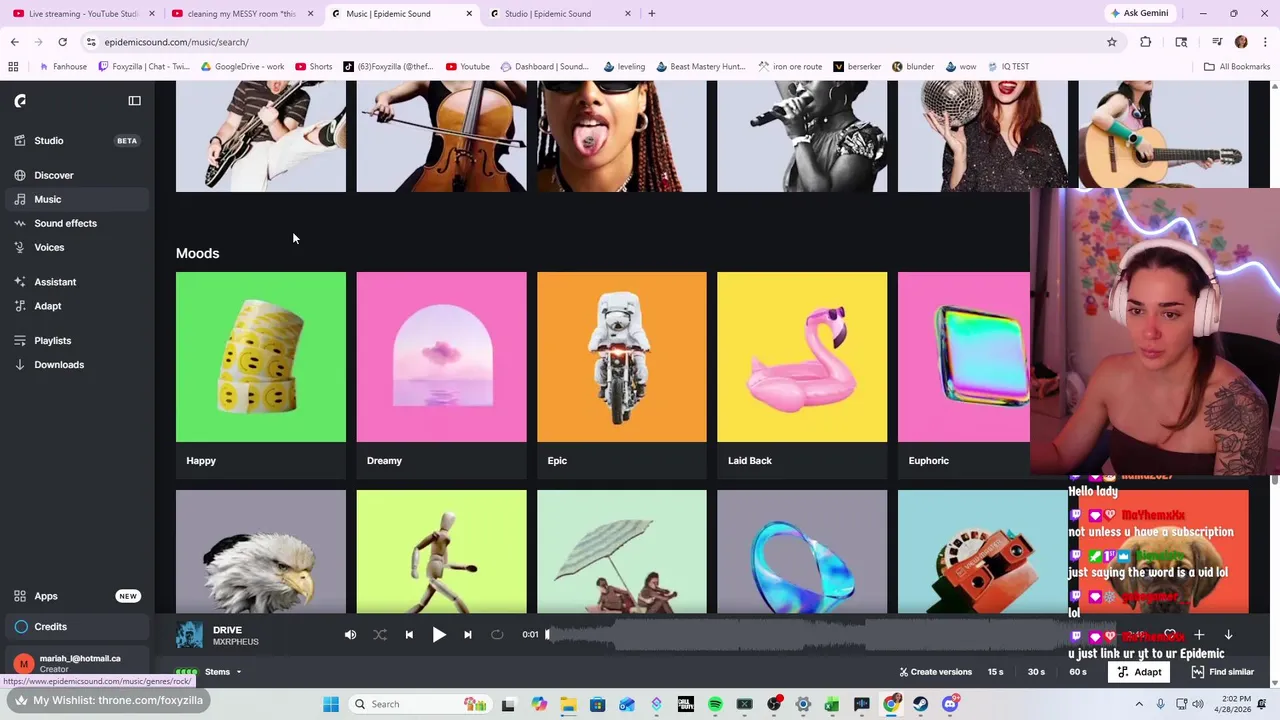1280x720 pixels.
Task: Switch to cleaning my MESSY room tab
Action: (x=243, y=14)
